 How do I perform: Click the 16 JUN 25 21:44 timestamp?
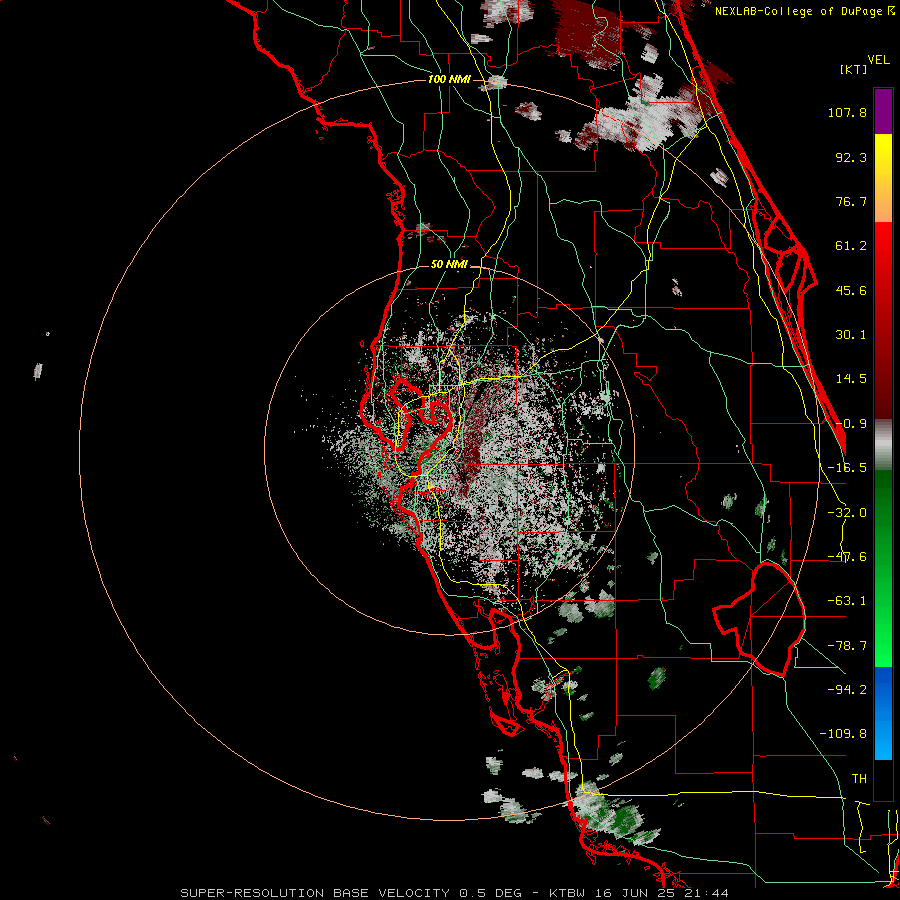click(x=662, y=893)
